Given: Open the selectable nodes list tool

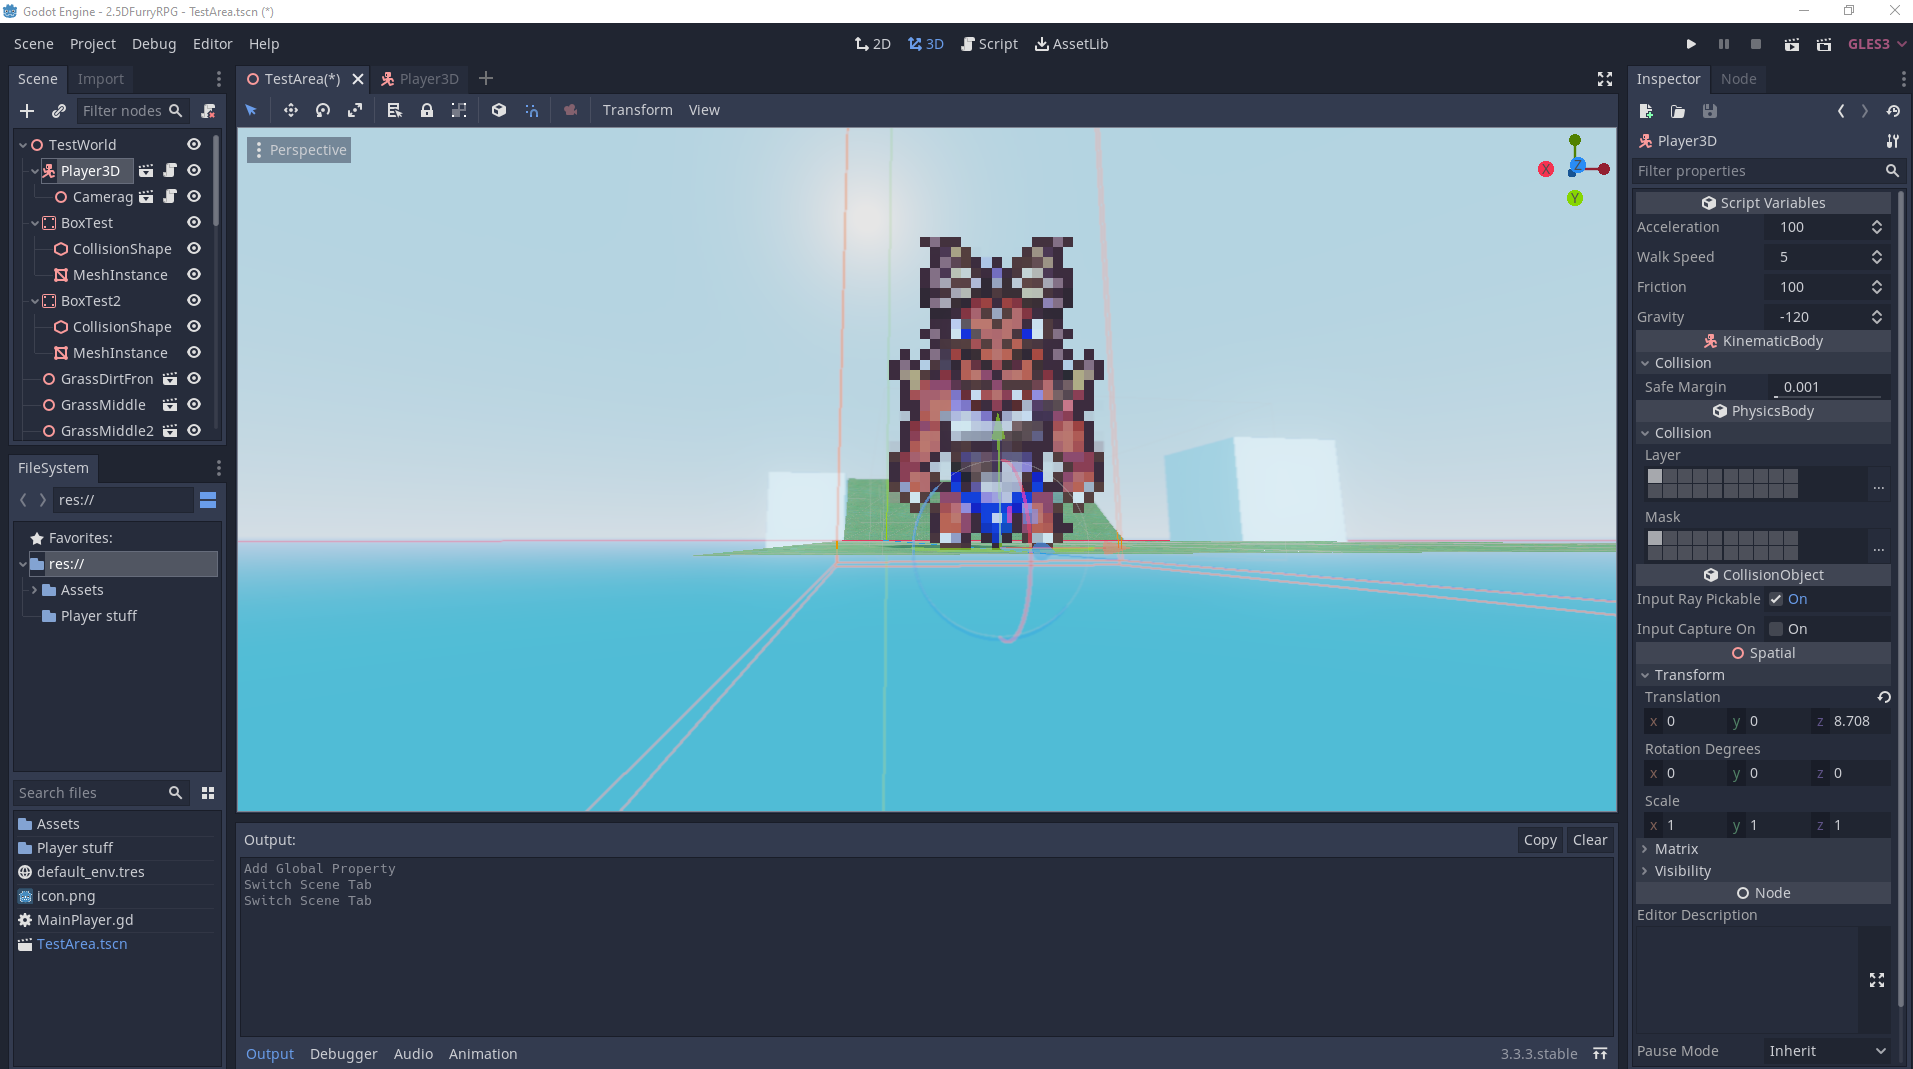Looking at the screenshot, I should point(395,110).
